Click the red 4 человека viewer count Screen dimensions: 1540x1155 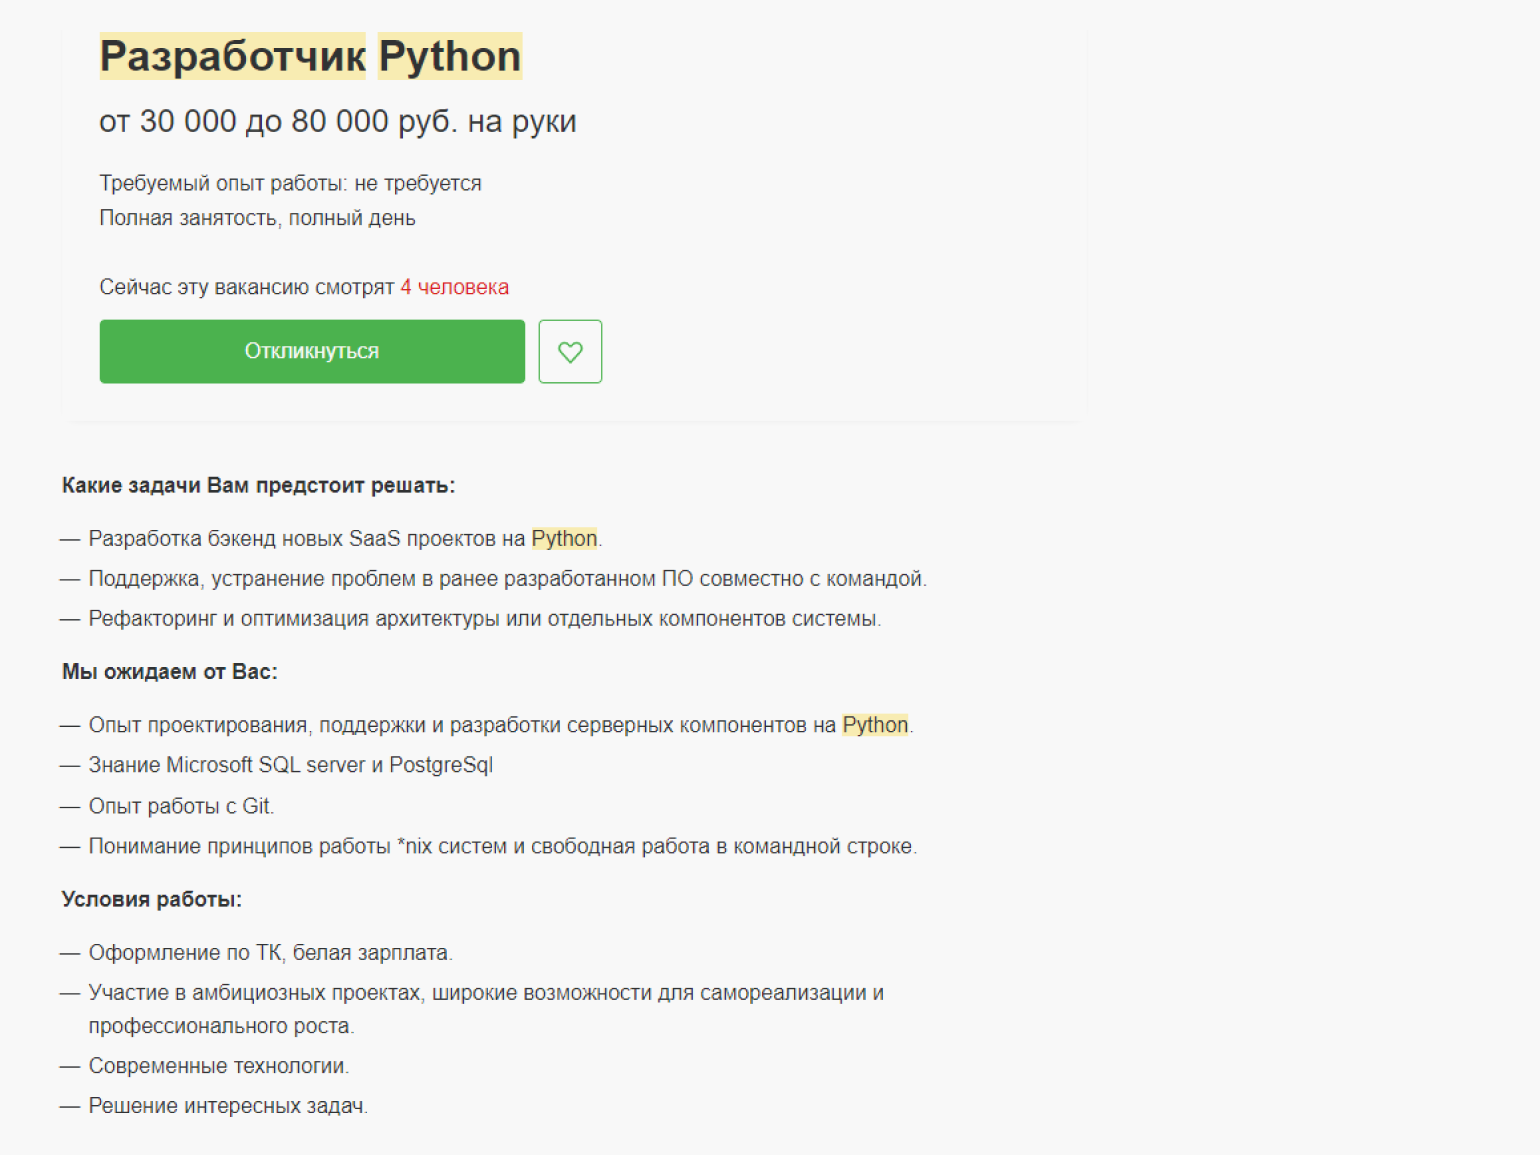(454, 288)
